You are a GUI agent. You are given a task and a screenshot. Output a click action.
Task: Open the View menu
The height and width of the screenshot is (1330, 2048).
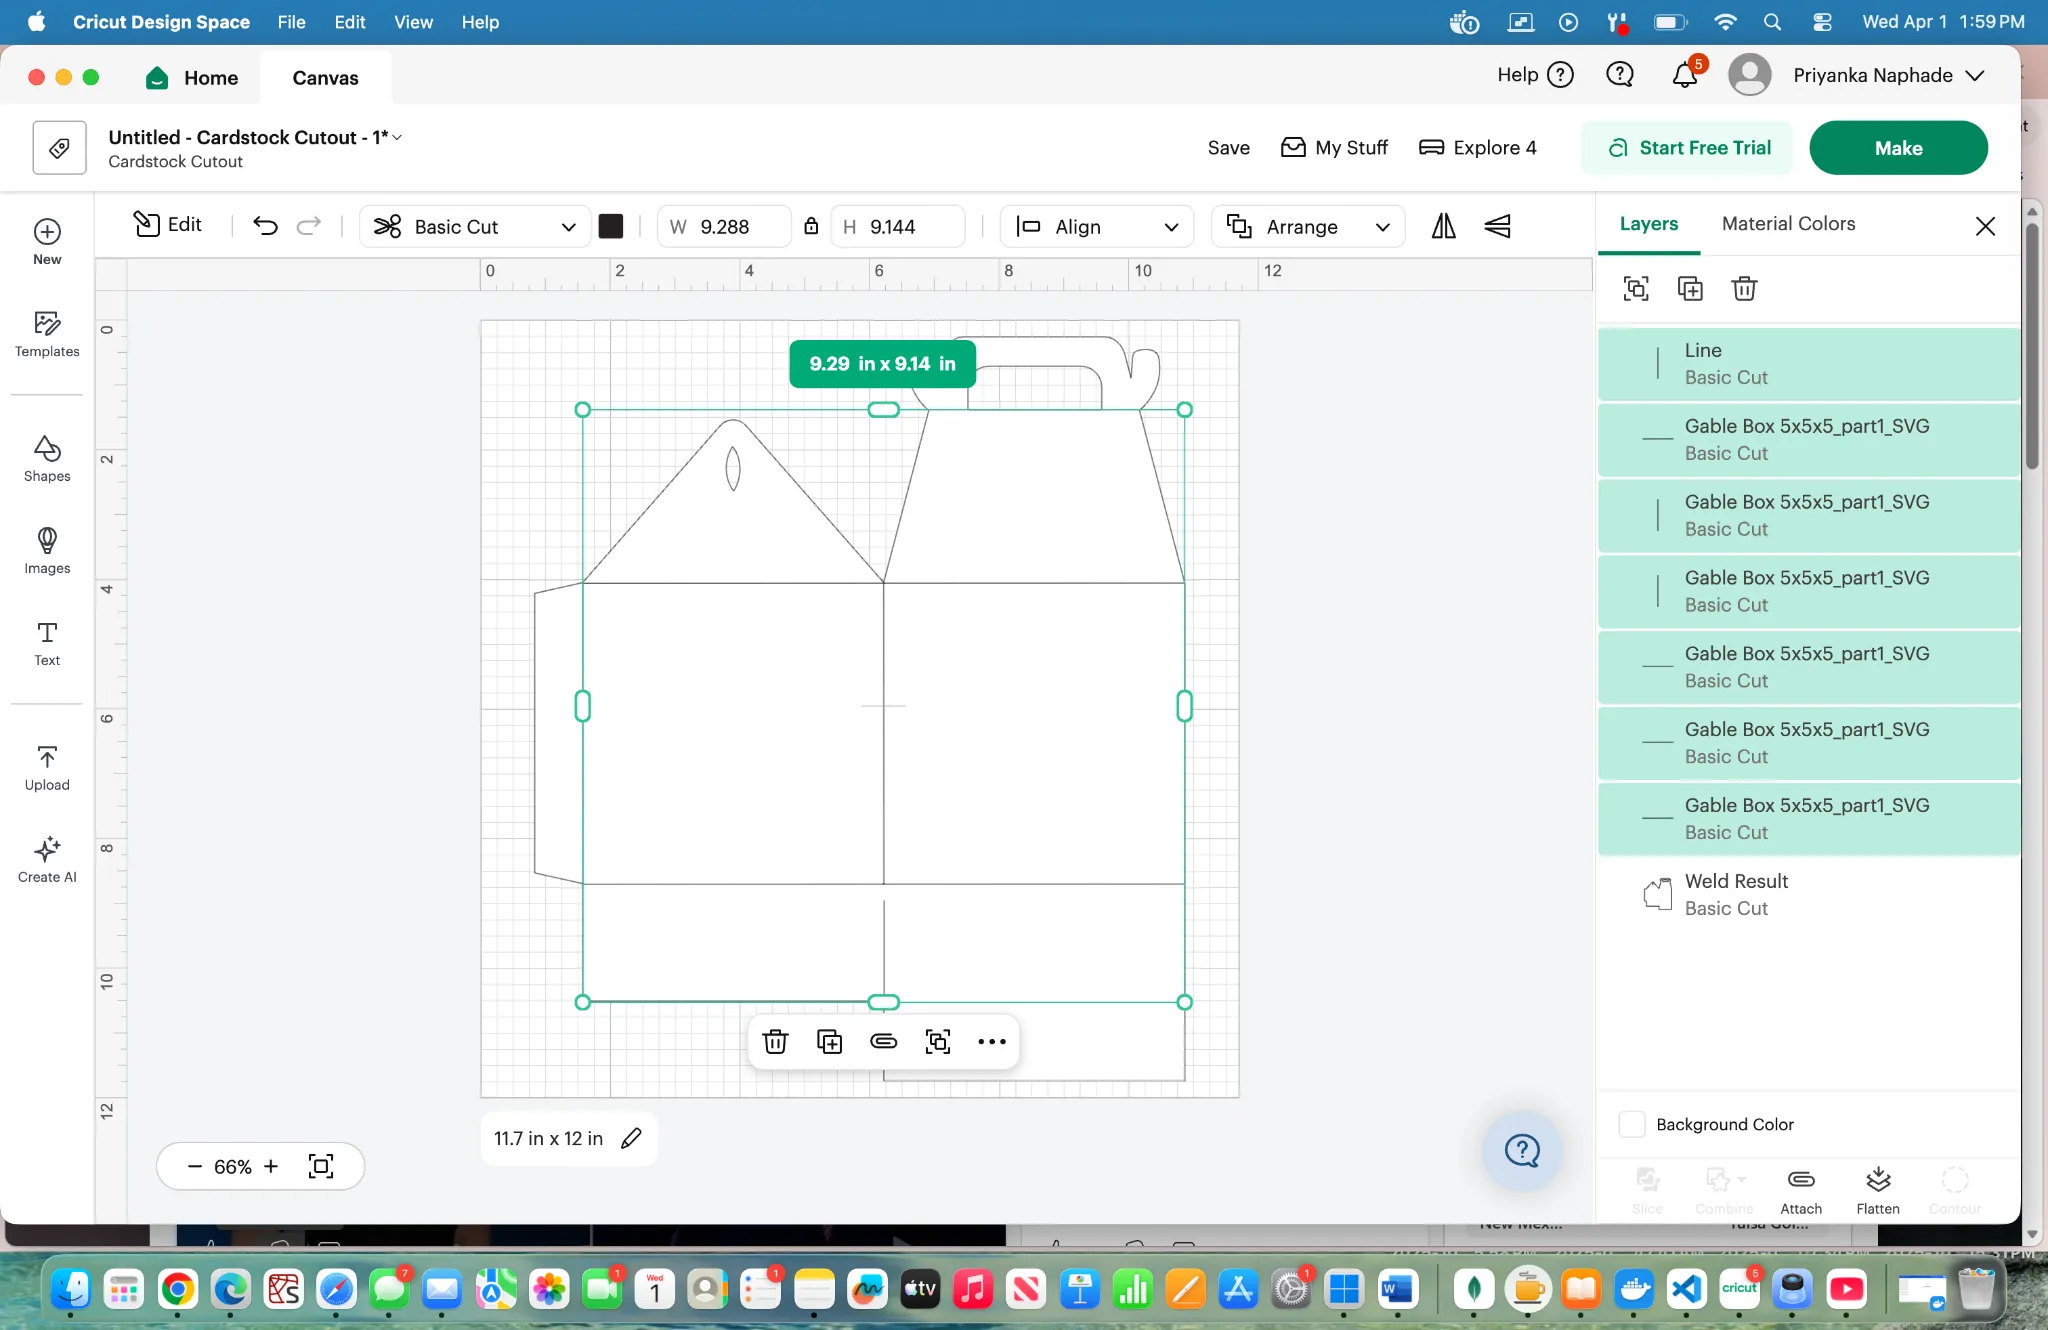[x=413, y=22]
